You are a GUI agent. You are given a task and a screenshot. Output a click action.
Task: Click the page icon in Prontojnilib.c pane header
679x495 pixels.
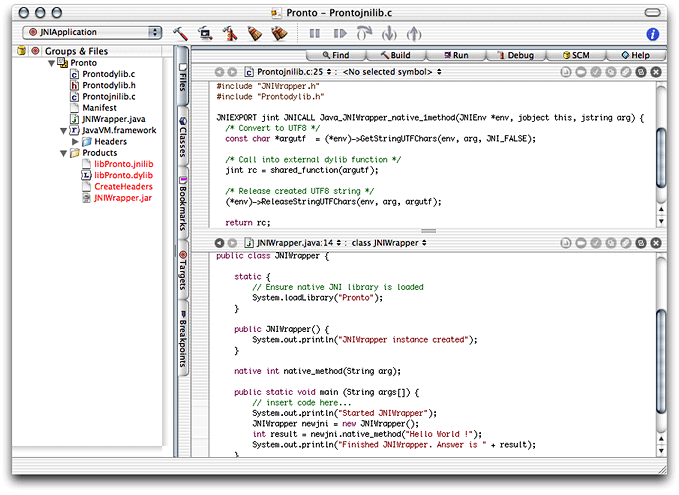coord(566,72)
